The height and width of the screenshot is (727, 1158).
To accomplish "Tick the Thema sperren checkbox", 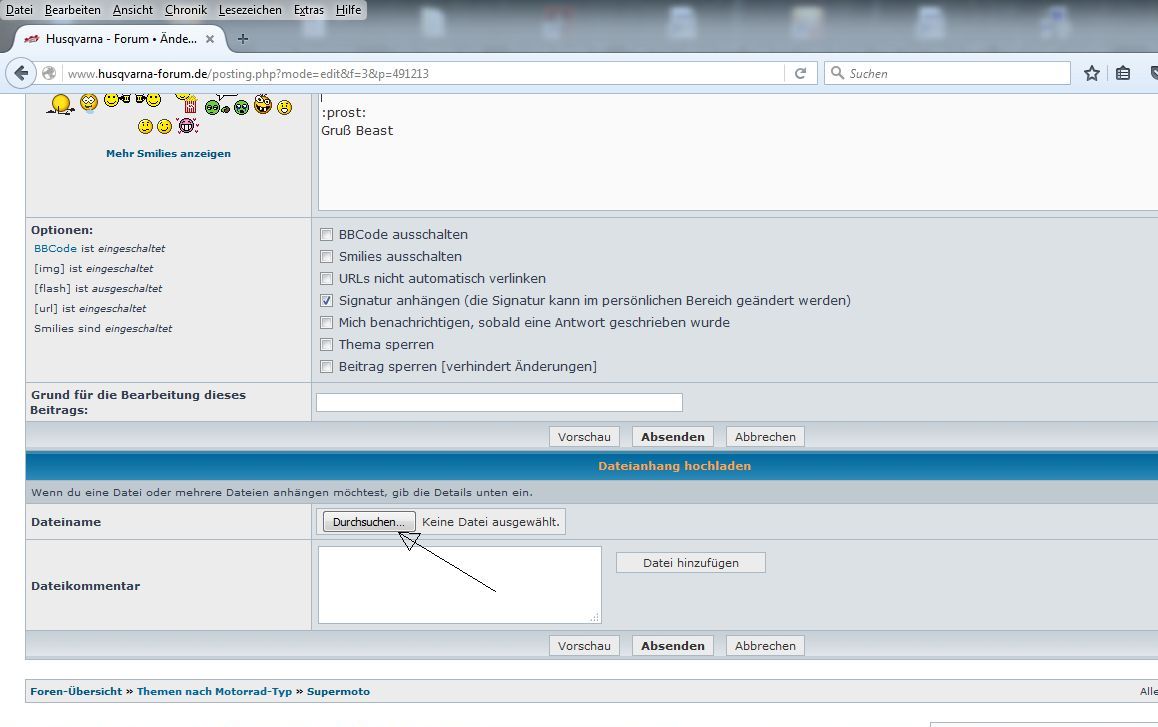I will point(326,344).
